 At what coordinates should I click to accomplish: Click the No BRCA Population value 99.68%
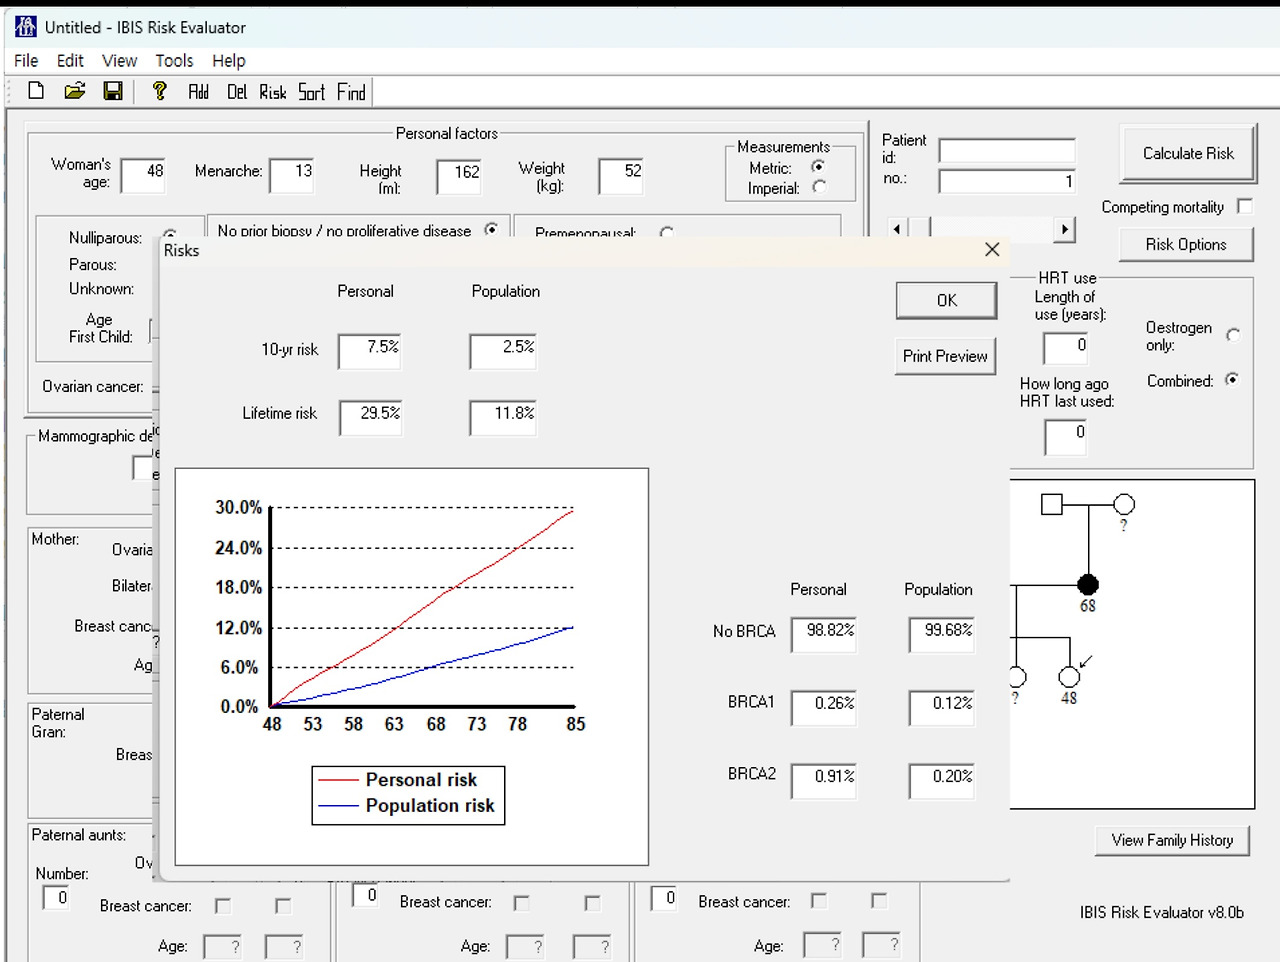[x=942, y=635]
